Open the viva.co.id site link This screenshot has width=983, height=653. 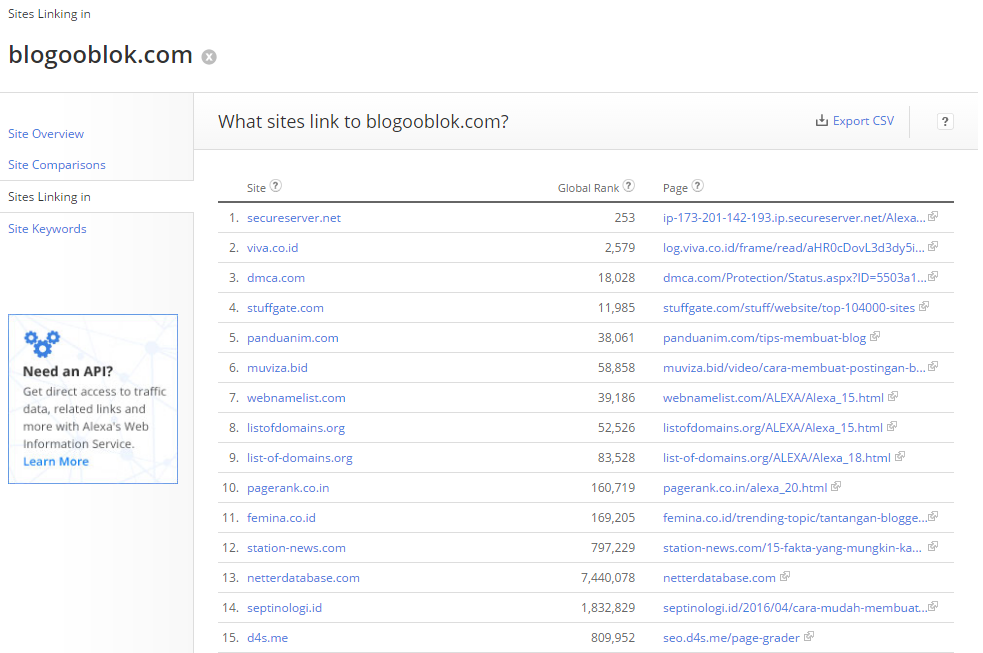pyautogui.click(x=272, y=247)
